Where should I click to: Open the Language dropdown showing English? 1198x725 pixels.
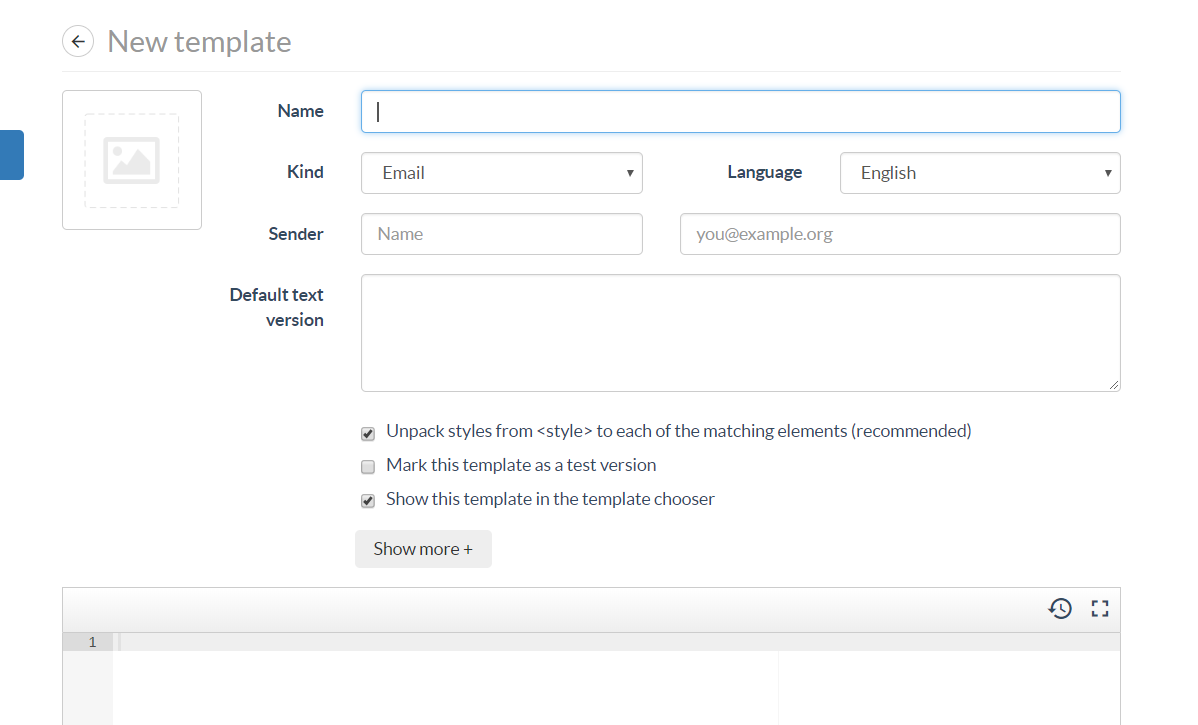[979, 173]
